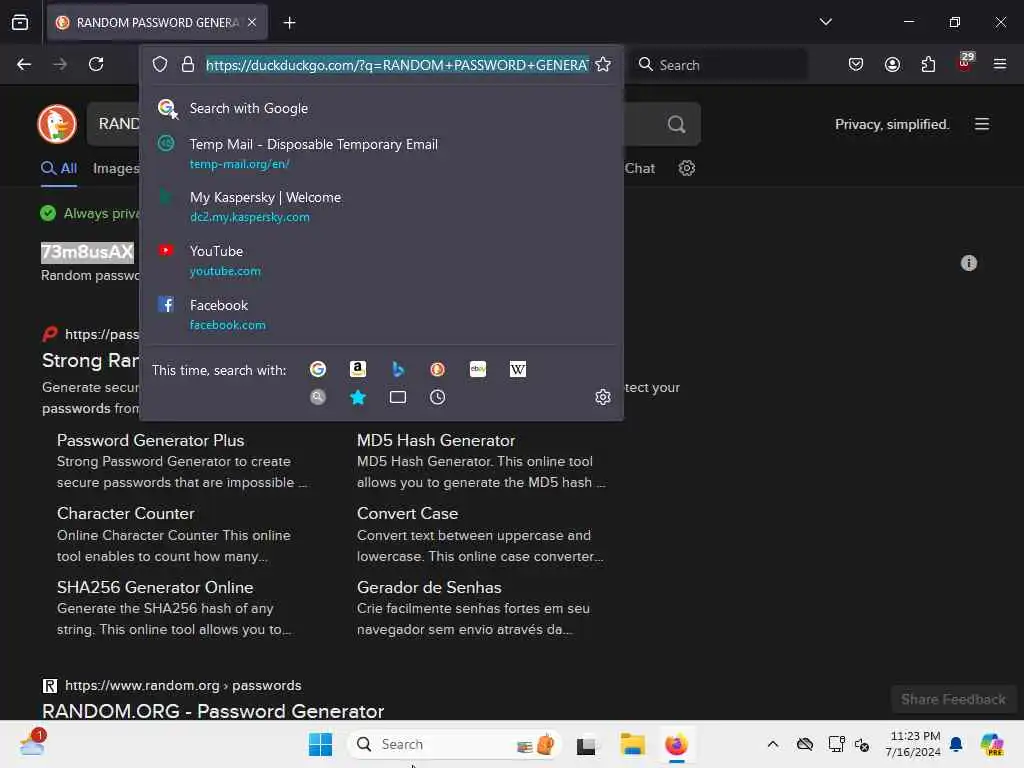Screen dimensions: 1024x768
Task: Search history with clock icon
Action: 438,397
